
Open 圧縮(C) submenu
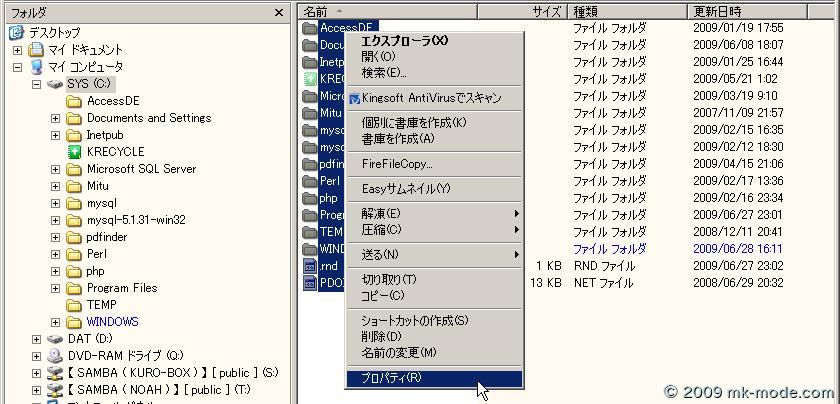(x=434, y=230)
